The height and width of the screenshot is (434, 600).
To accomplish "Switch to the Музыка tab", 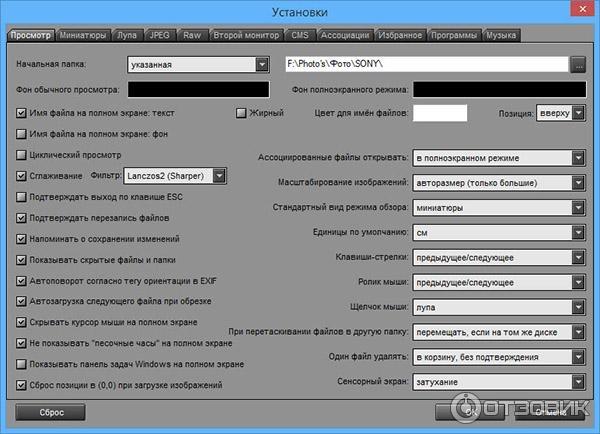I will [x=500, y=36].
